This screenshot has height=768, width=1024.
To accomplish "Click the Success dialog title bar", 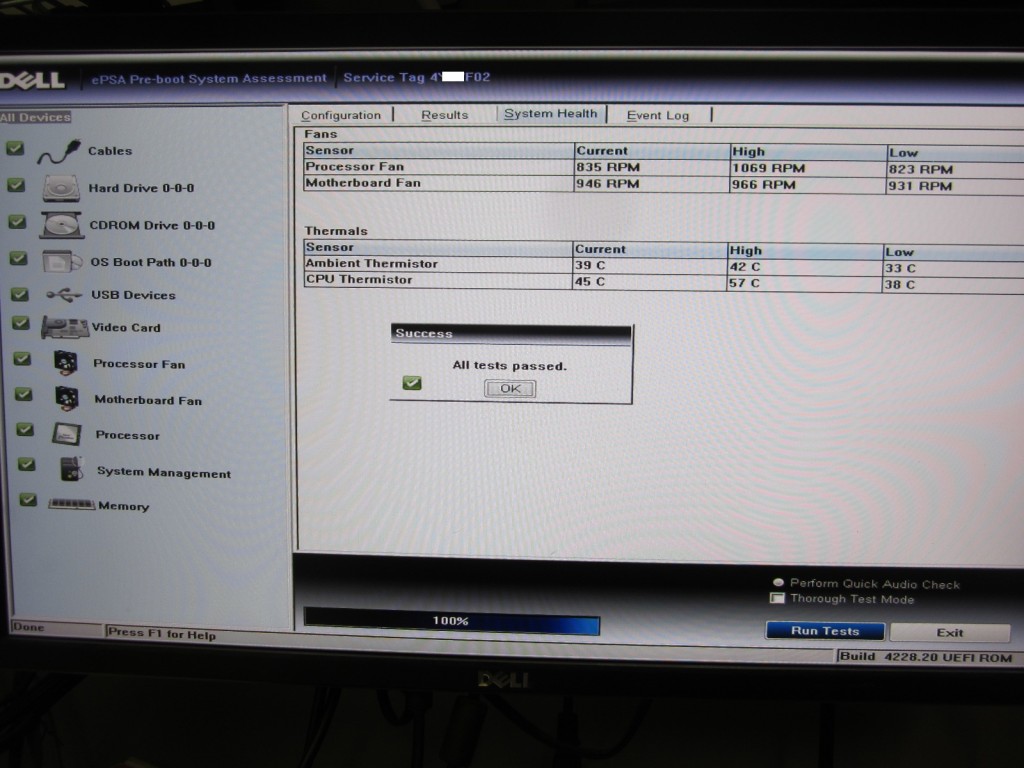I will point(511,333).
